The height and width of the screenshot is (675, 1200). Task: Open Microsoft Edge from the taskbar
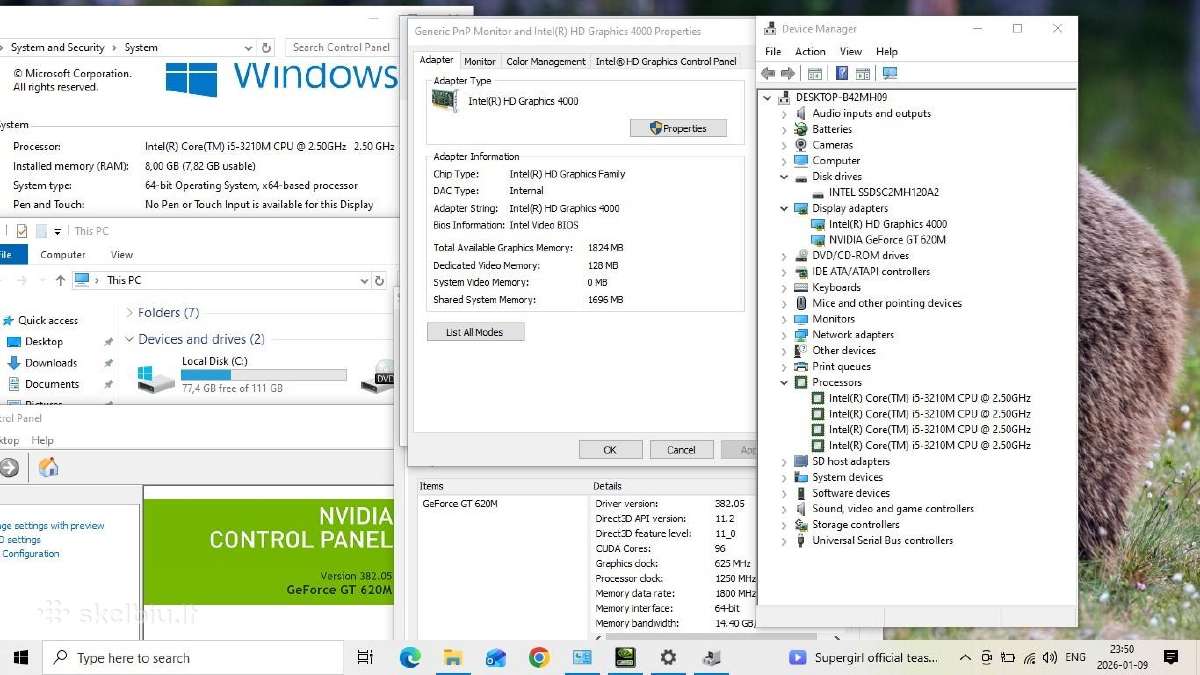410,657
